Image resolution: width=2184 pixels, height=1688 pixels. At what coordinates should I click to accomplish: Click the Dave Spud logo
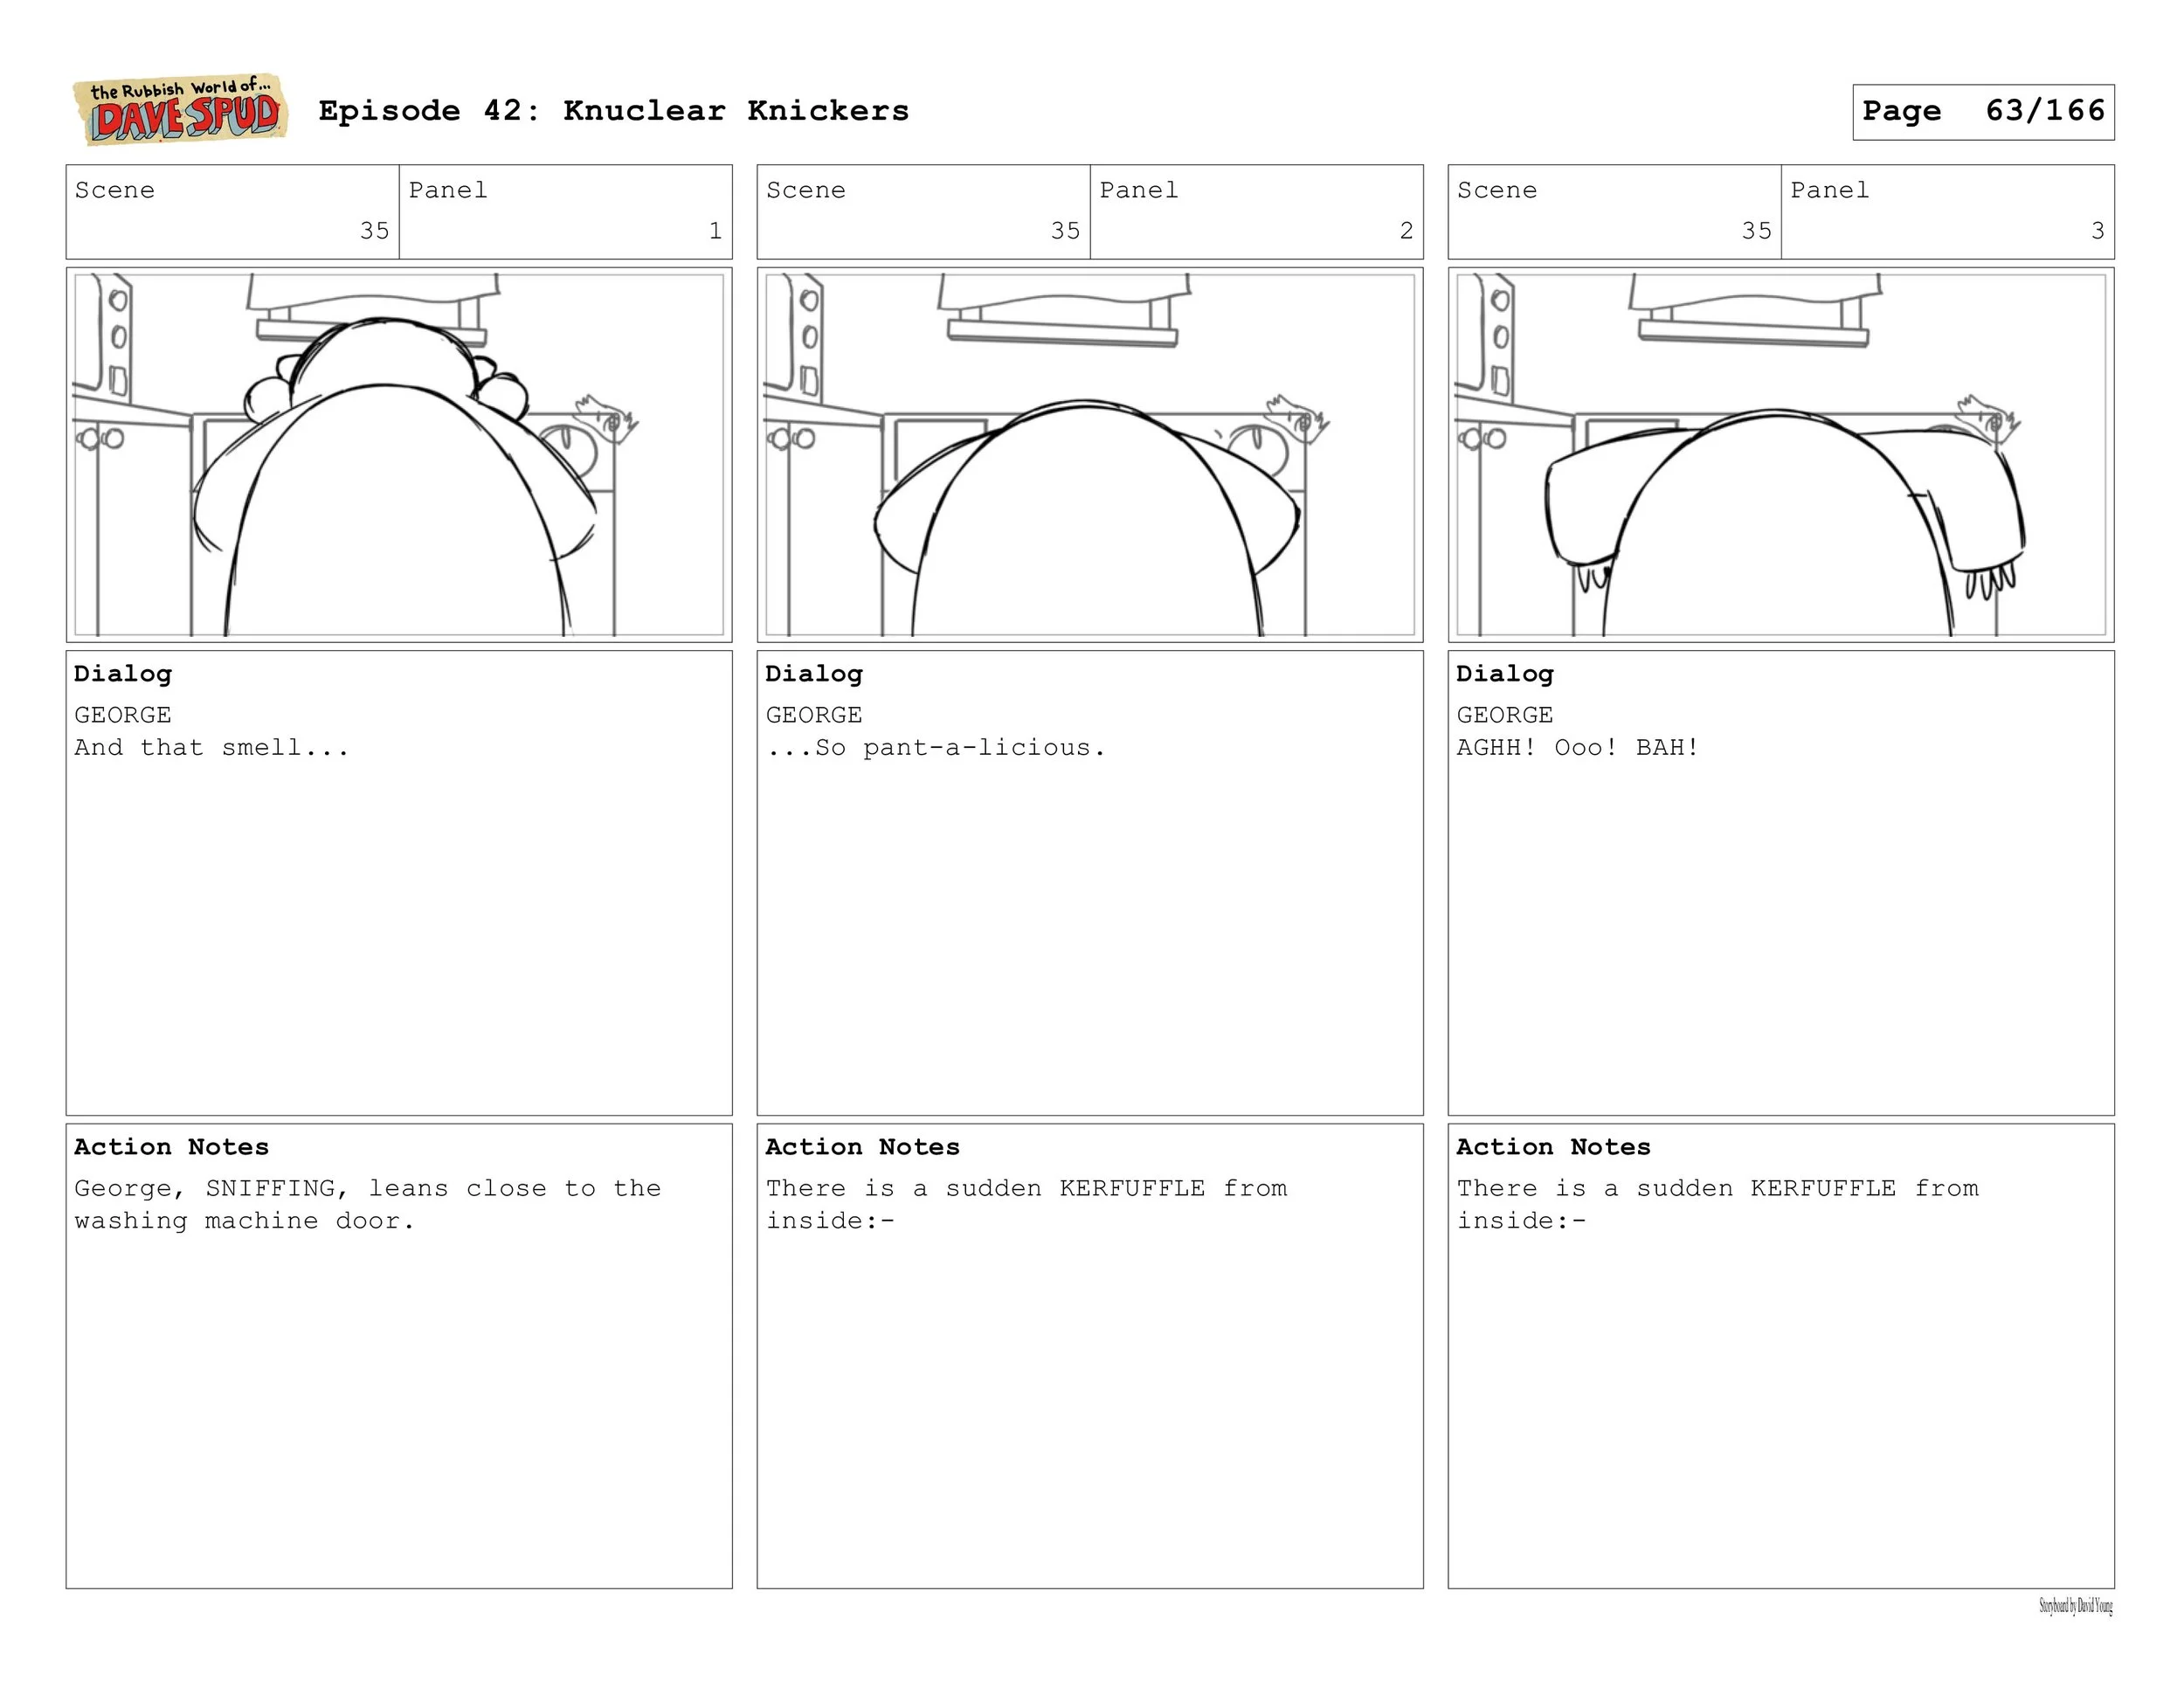[x=180, y=110]
